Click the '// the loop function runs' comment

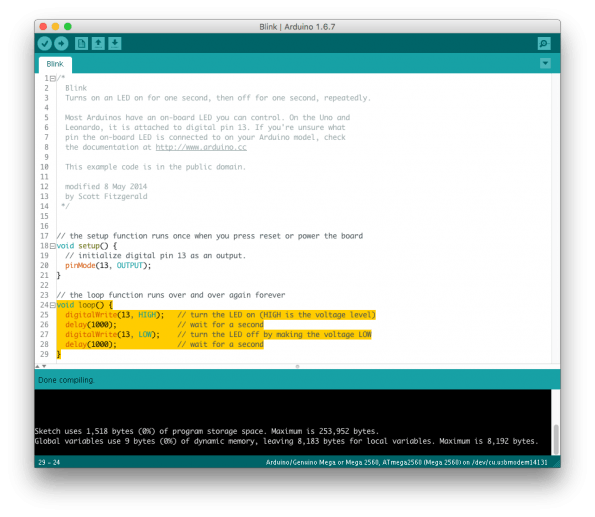click(x=171, y=295)
